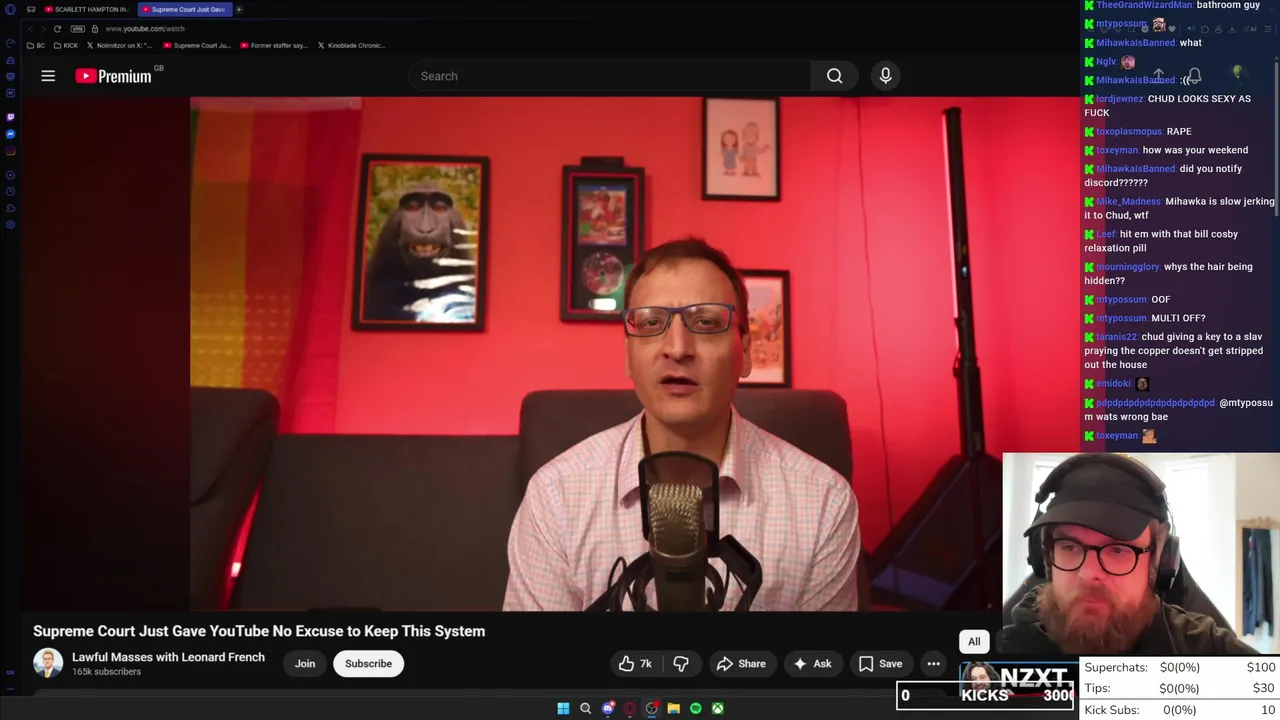Open the Nolimitzor on X bookmark
1280x720 pixels.
pyautogui.click(x=120, y=45)
